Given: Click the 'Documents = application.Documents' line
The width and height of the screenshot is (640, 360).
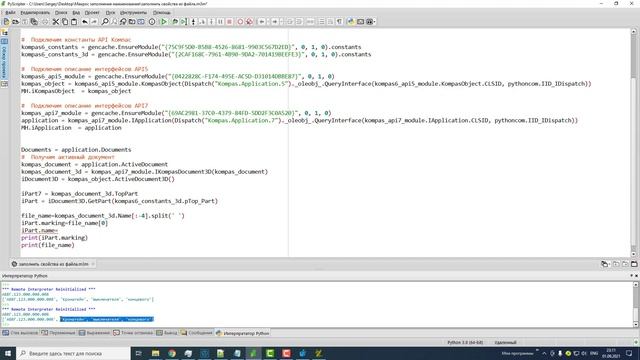Looking at the screenshot, I should point(76,149).
